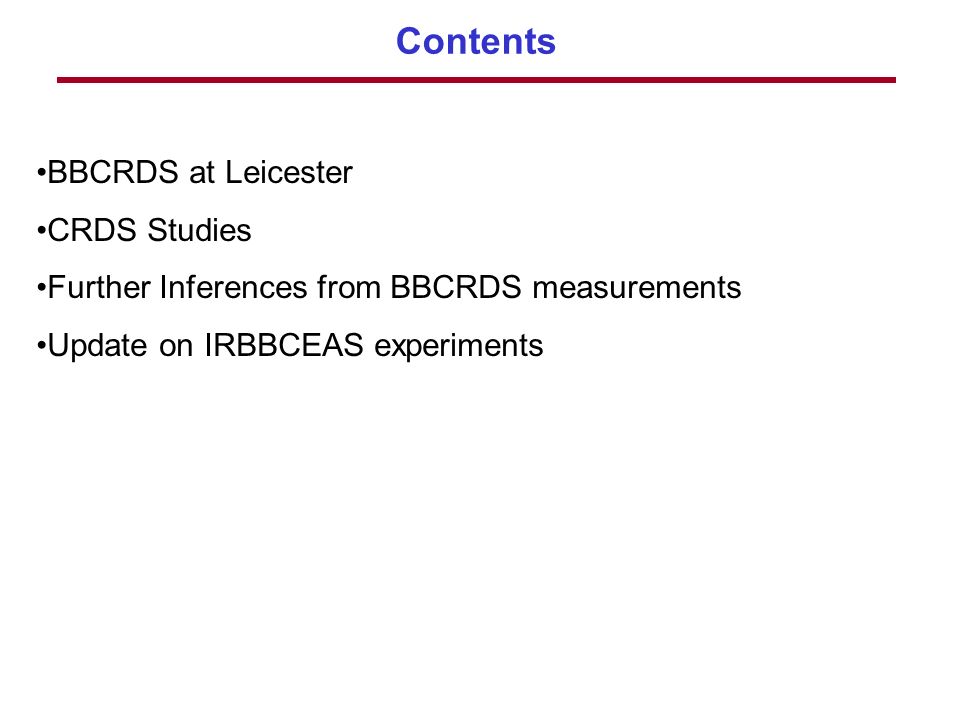Click the word "measurements" in third bullet

point(637,287)
